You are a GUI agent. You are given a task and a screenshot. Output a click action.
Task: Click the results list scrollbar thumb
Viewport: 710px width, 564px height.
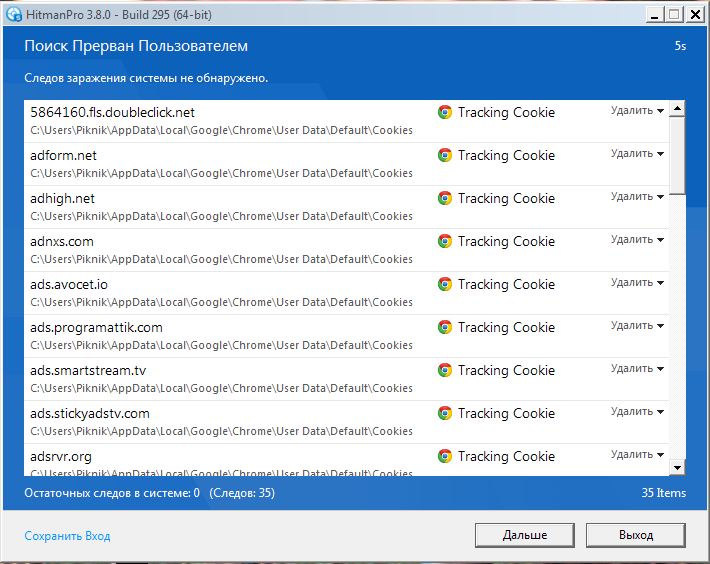[677, 156]
